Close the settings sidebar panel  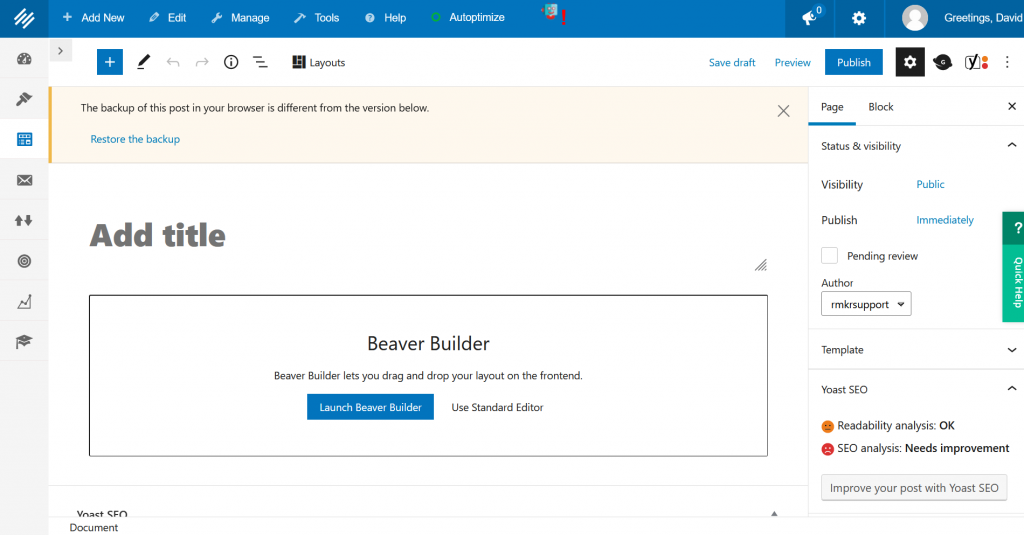coord(1012,106)
